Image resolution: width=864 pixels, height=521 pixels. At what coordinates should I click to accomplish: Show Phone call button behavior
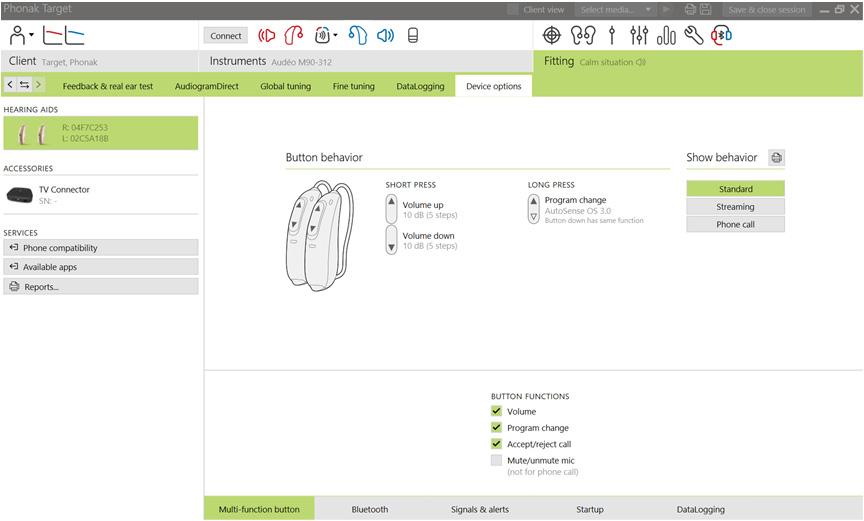click(736, 224)
